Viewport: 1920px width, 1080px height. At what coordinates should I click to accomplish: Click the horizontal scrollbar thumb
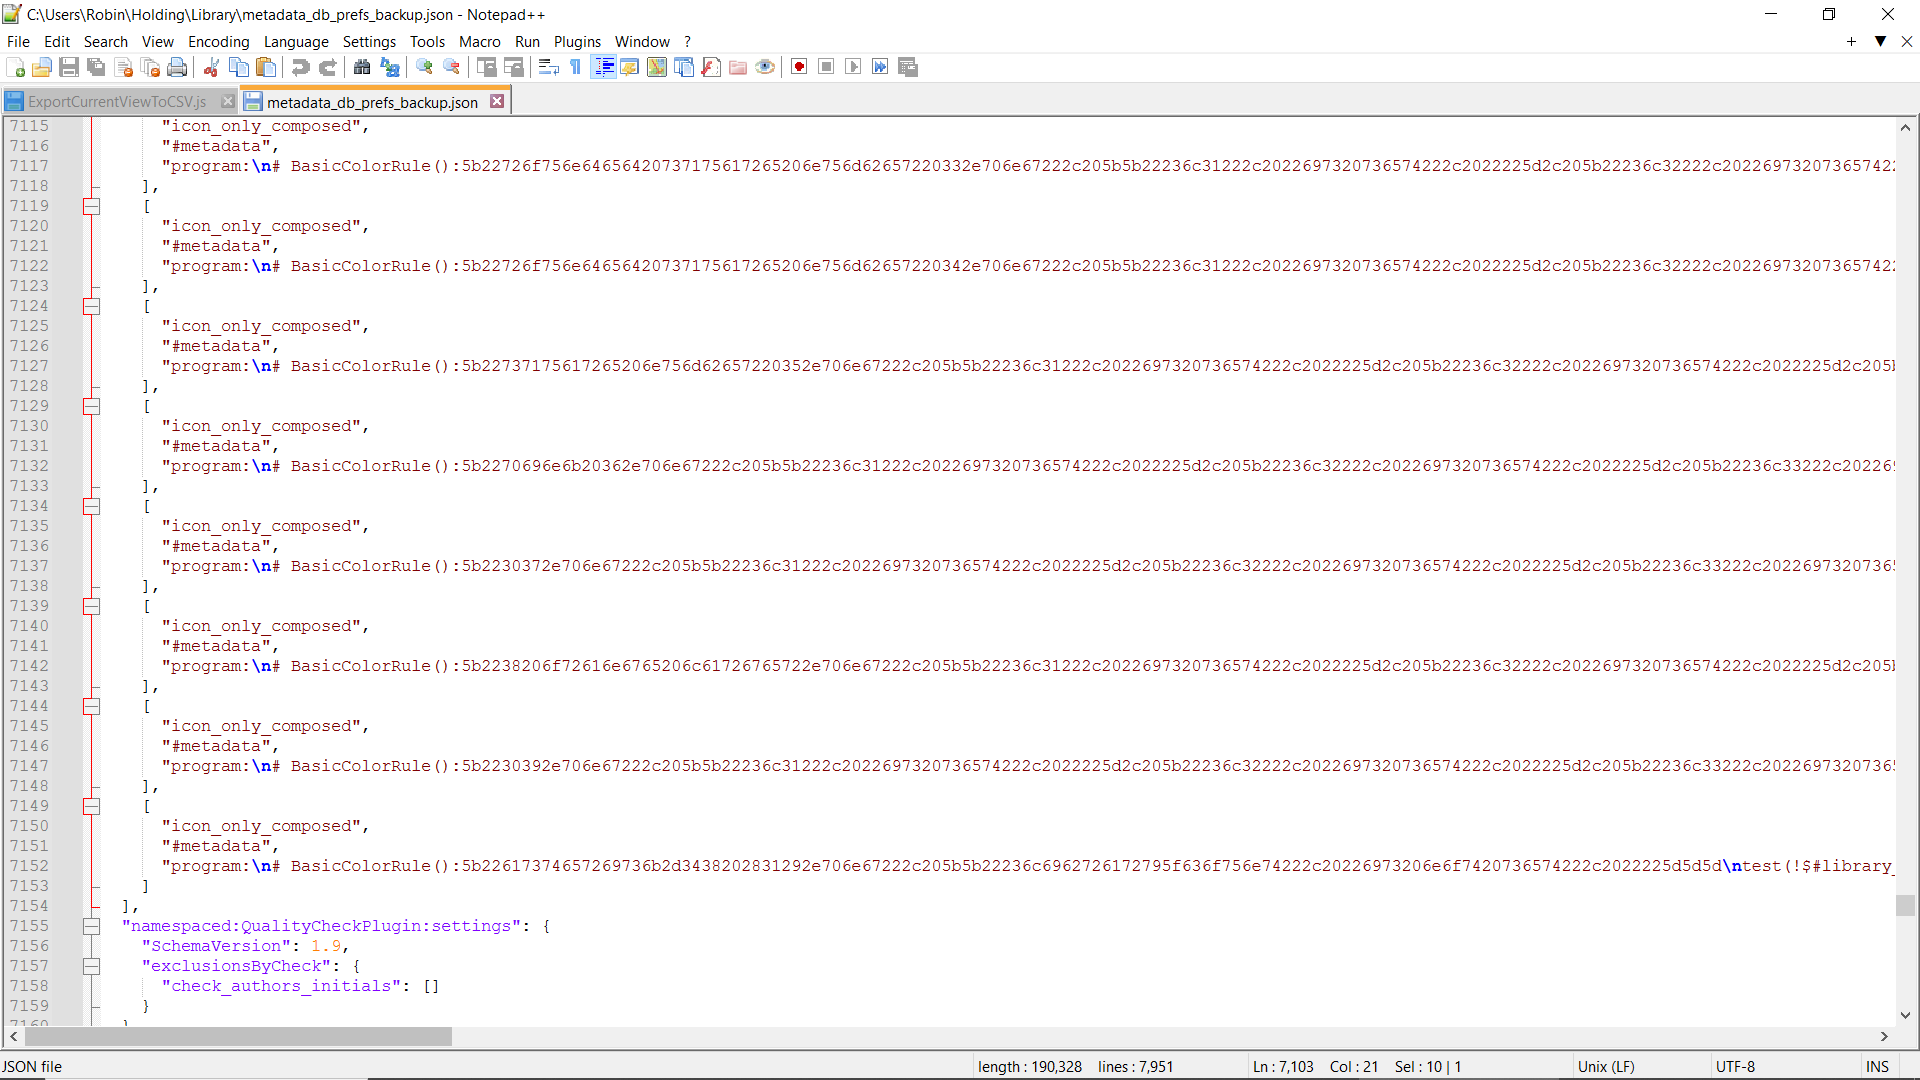(238, 1037)
